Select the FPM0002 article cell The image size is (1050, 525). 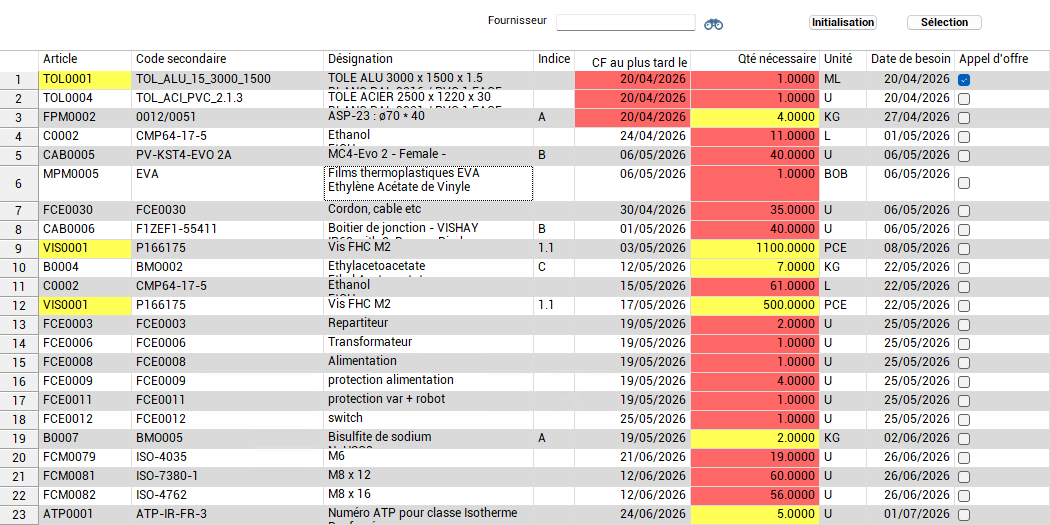[x=84, y=117]
